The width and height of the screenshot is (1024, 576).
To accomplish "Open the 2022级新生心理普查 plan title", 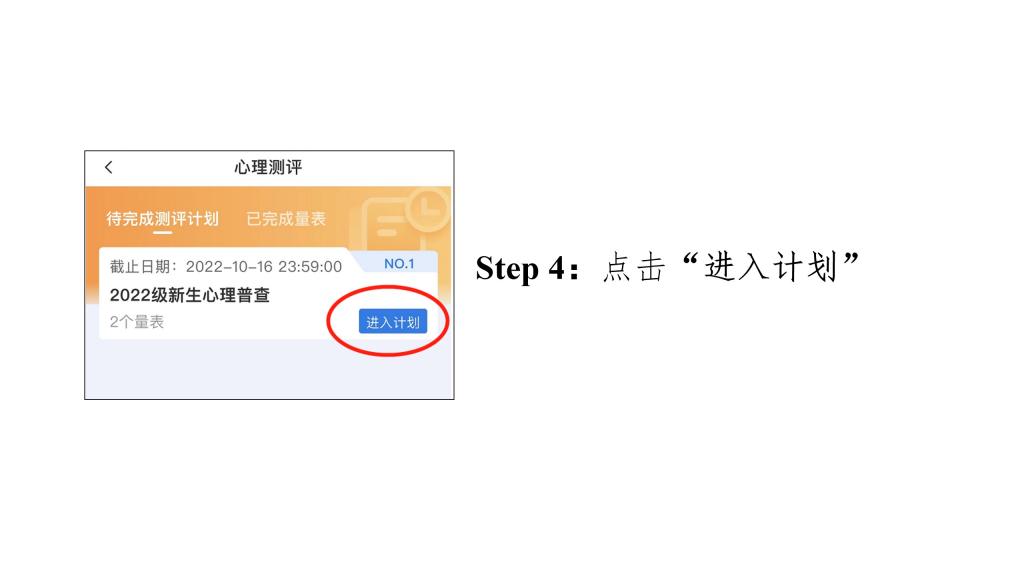I will 189,295.
